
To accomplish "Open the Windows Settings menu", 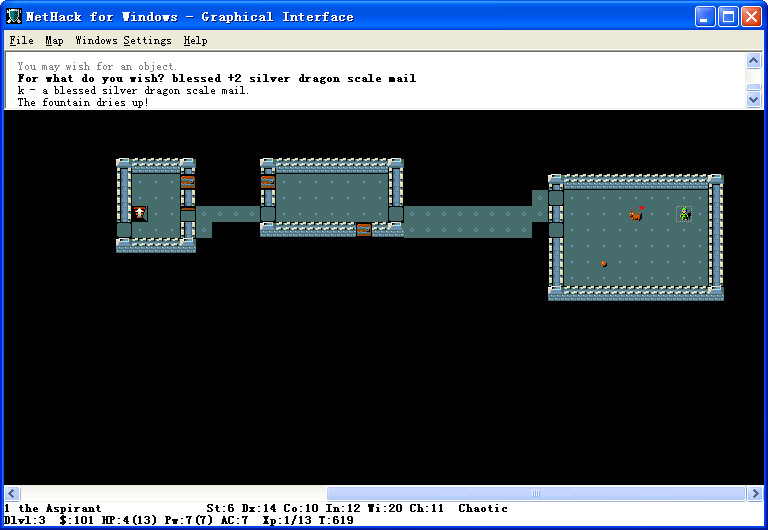I will point(123,41).
